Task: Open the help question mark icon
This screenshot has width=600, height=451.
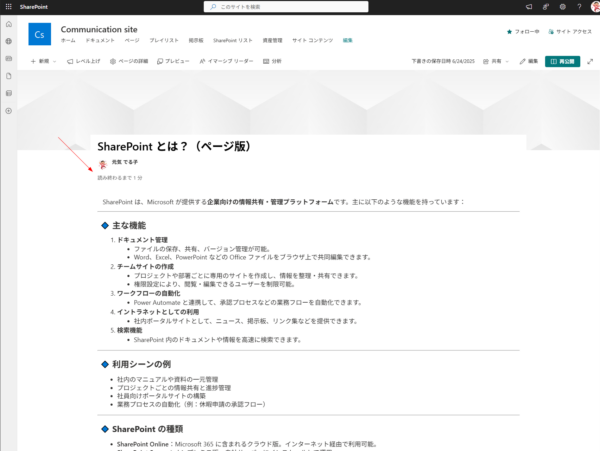Action: tap(579, 7)
